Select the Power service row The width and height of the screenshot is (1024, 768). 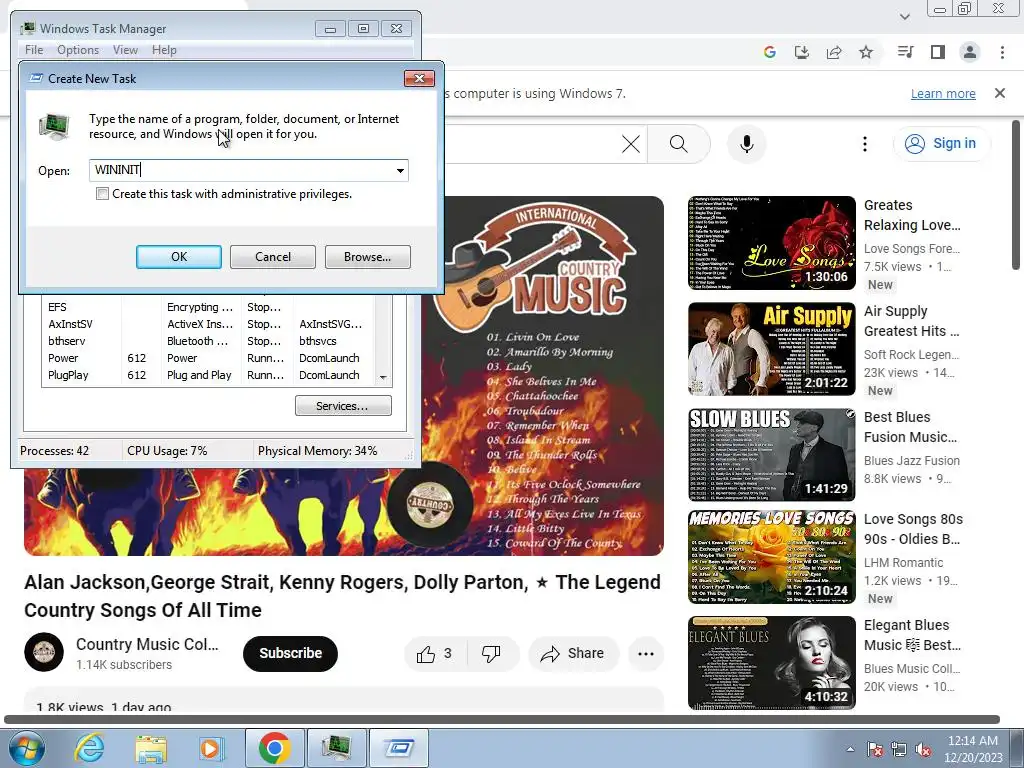208,358
